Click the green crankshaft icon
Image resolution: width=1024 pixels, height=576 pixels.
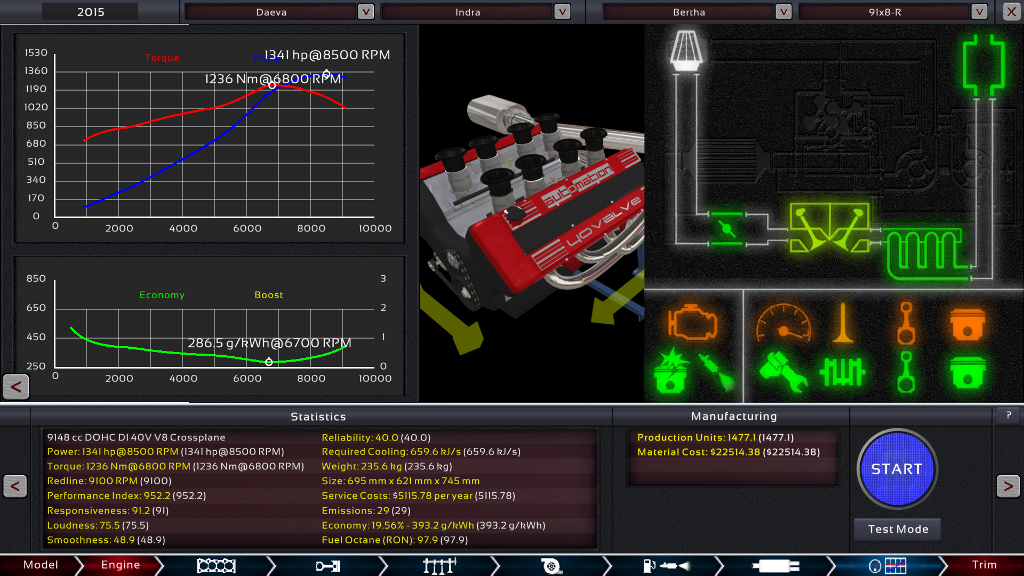(842, 371)
